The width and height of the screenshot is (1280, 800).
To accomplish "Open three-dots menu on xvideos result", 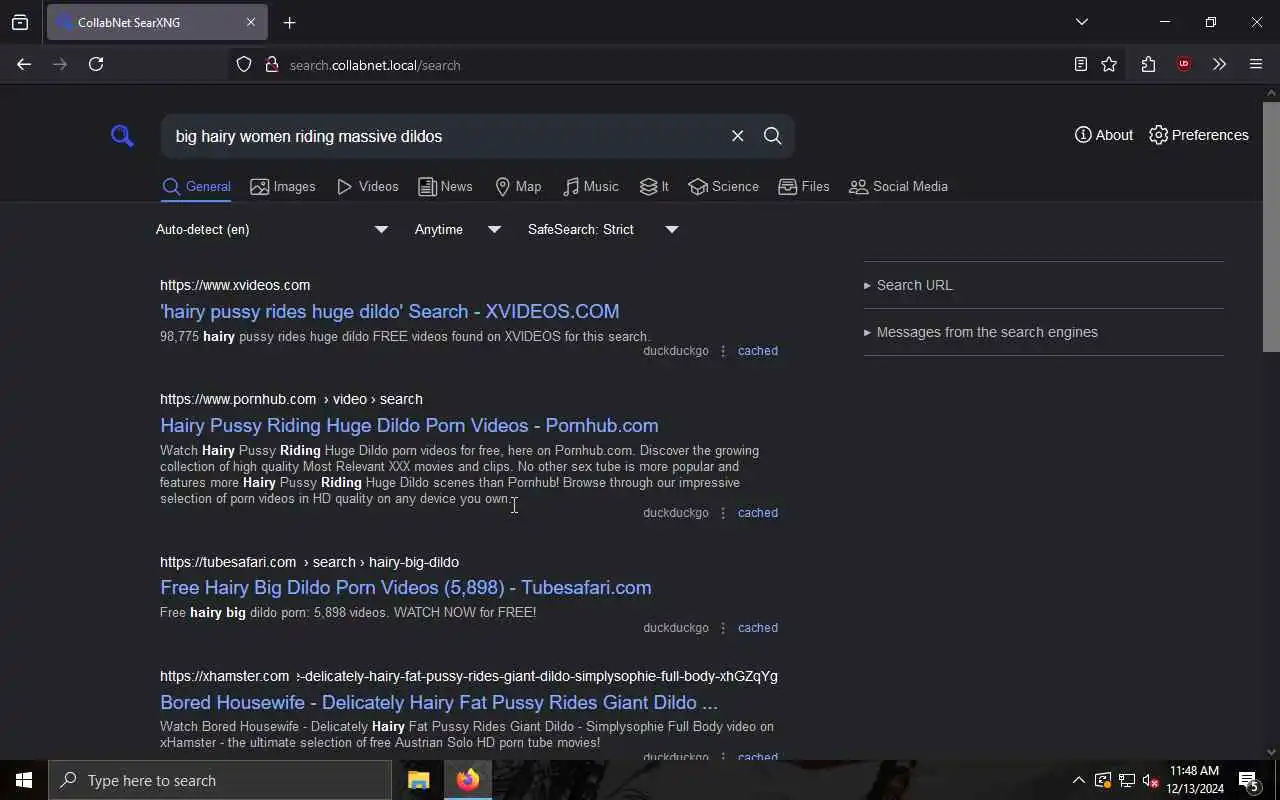I will tap(723, 351).
